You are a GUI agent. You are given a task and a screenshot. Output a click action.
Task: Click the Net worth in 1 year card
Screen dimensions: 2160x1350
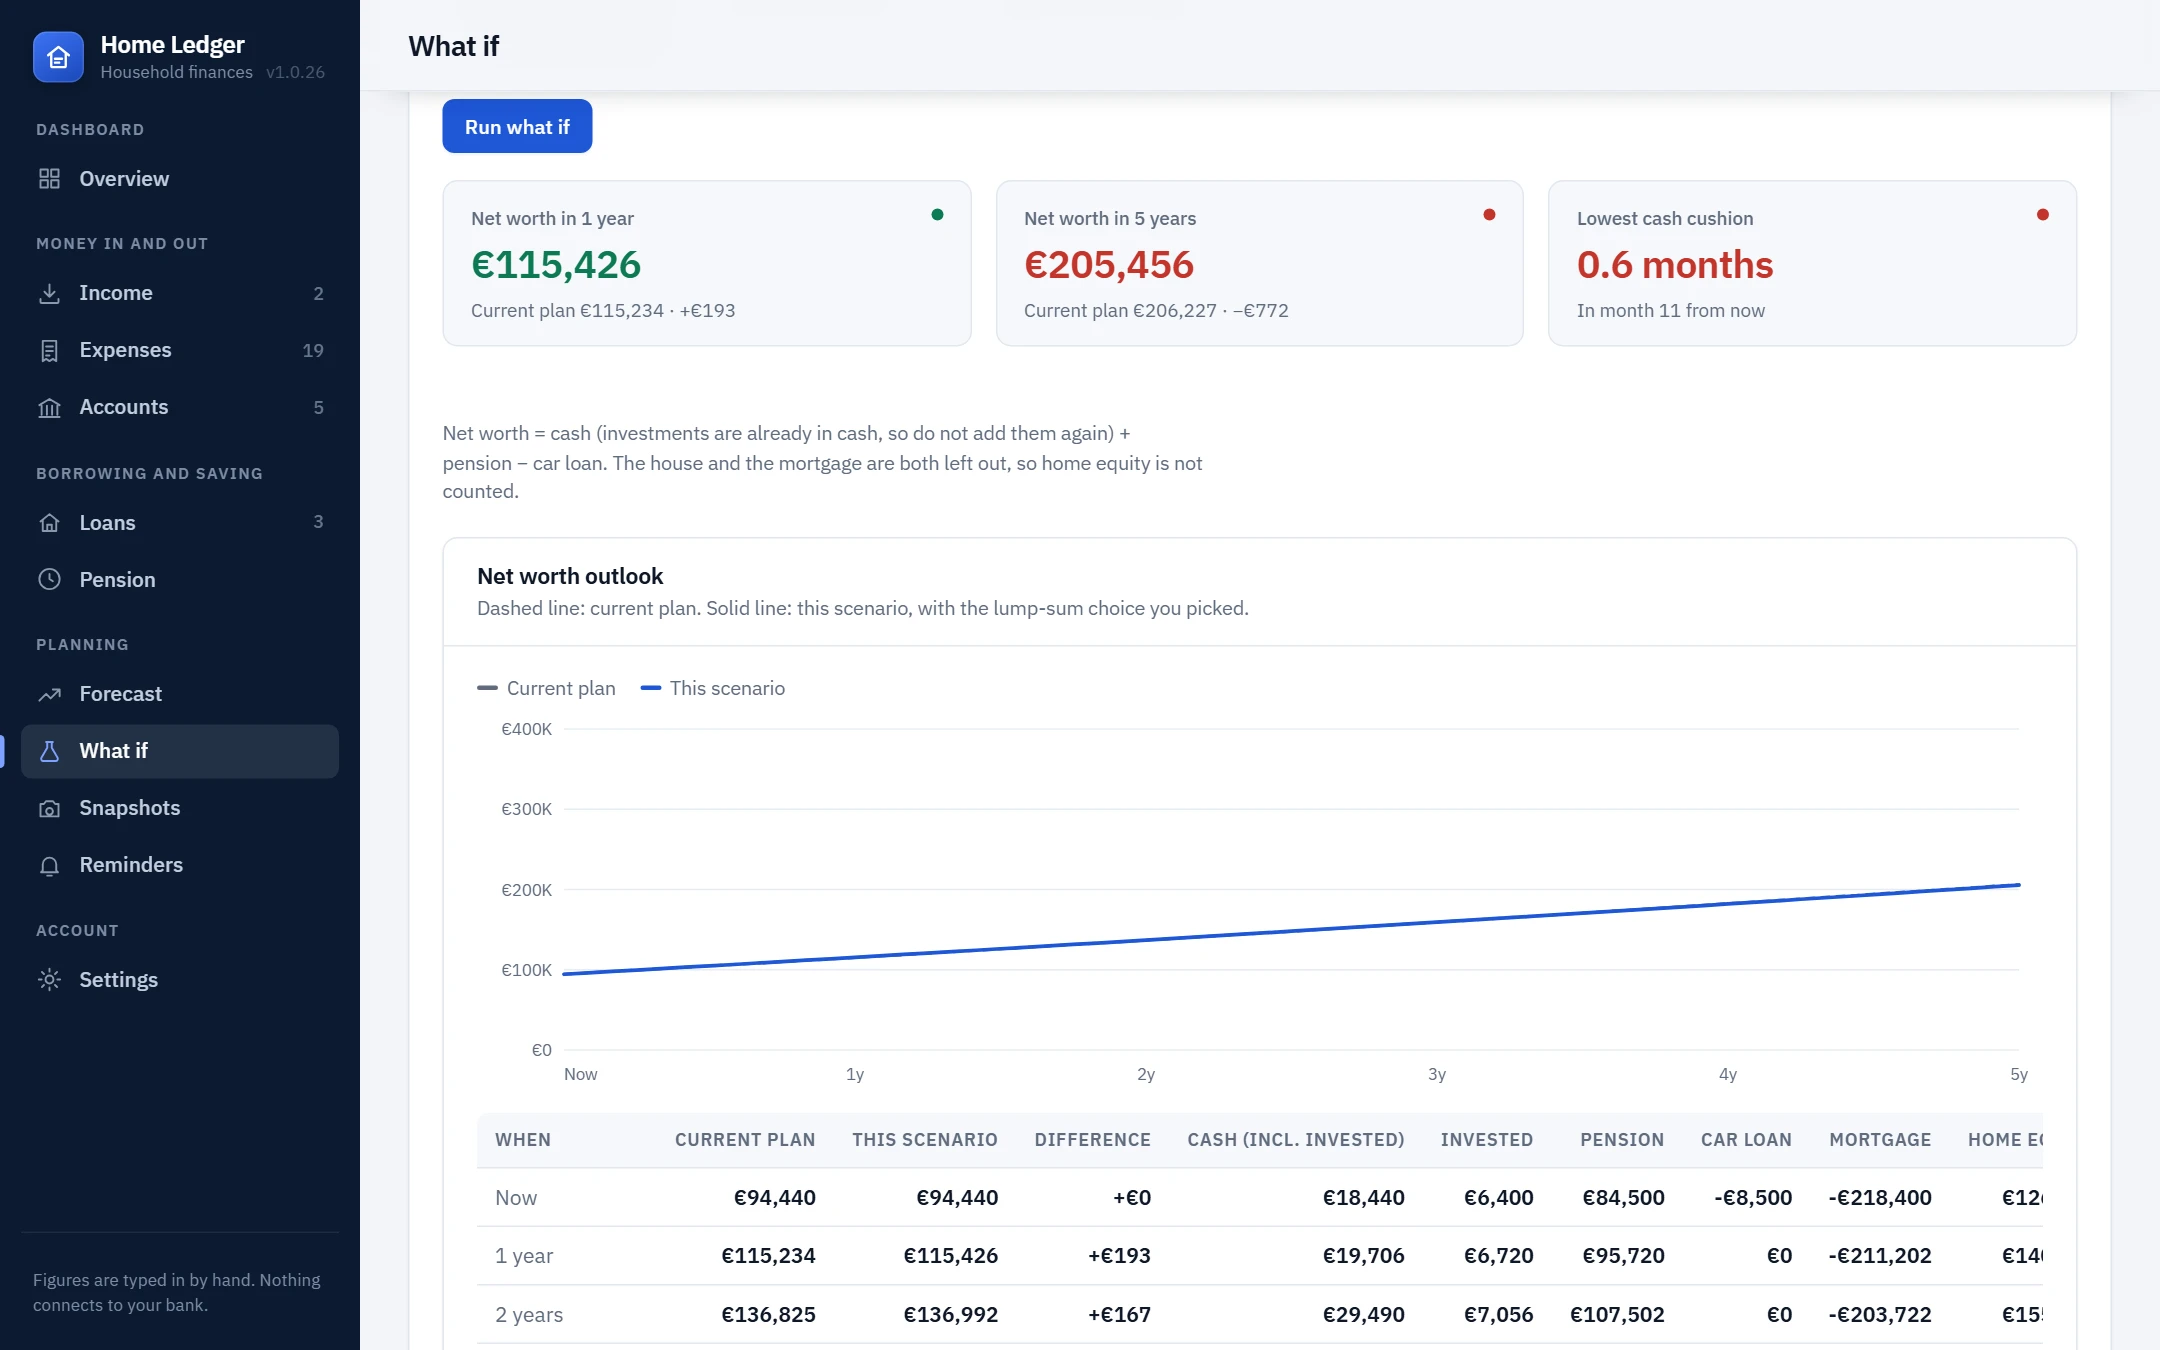(x=707, y=263)
